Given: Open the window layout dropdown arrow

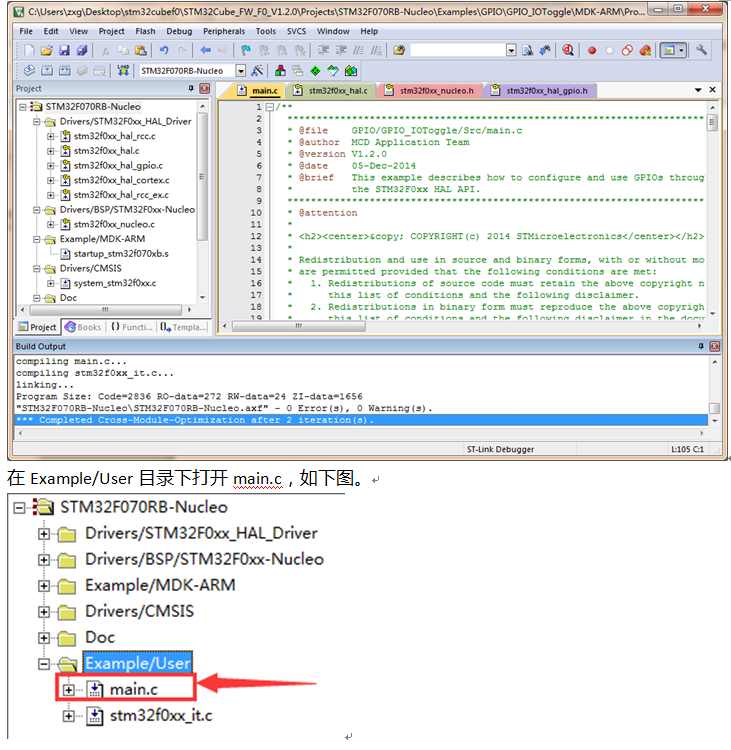Looking at the screenshot, I should [x=681, y=50].
